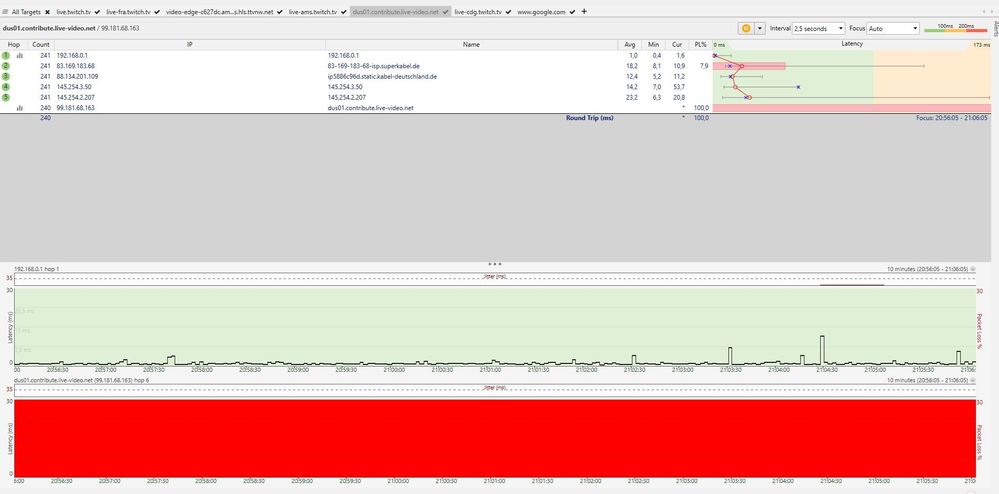Open the Interval 2,5 seconds dropdown
Viewport: 999px width, 494px height.
[x=818, y=29]
